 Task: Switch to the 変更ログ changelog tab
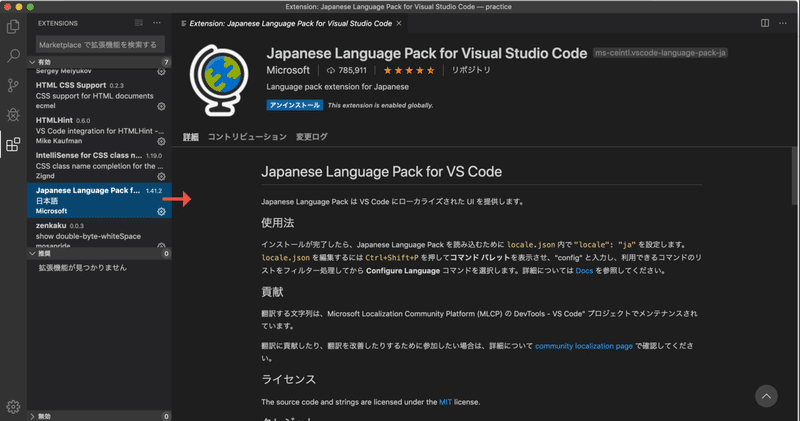[312, 137]
